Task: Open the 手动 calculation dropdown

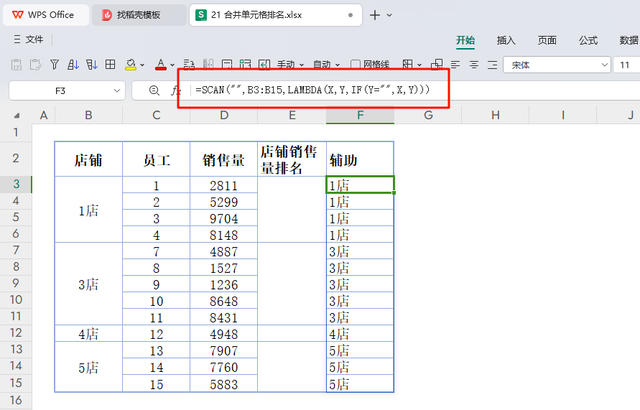Action: coord(290,64)
